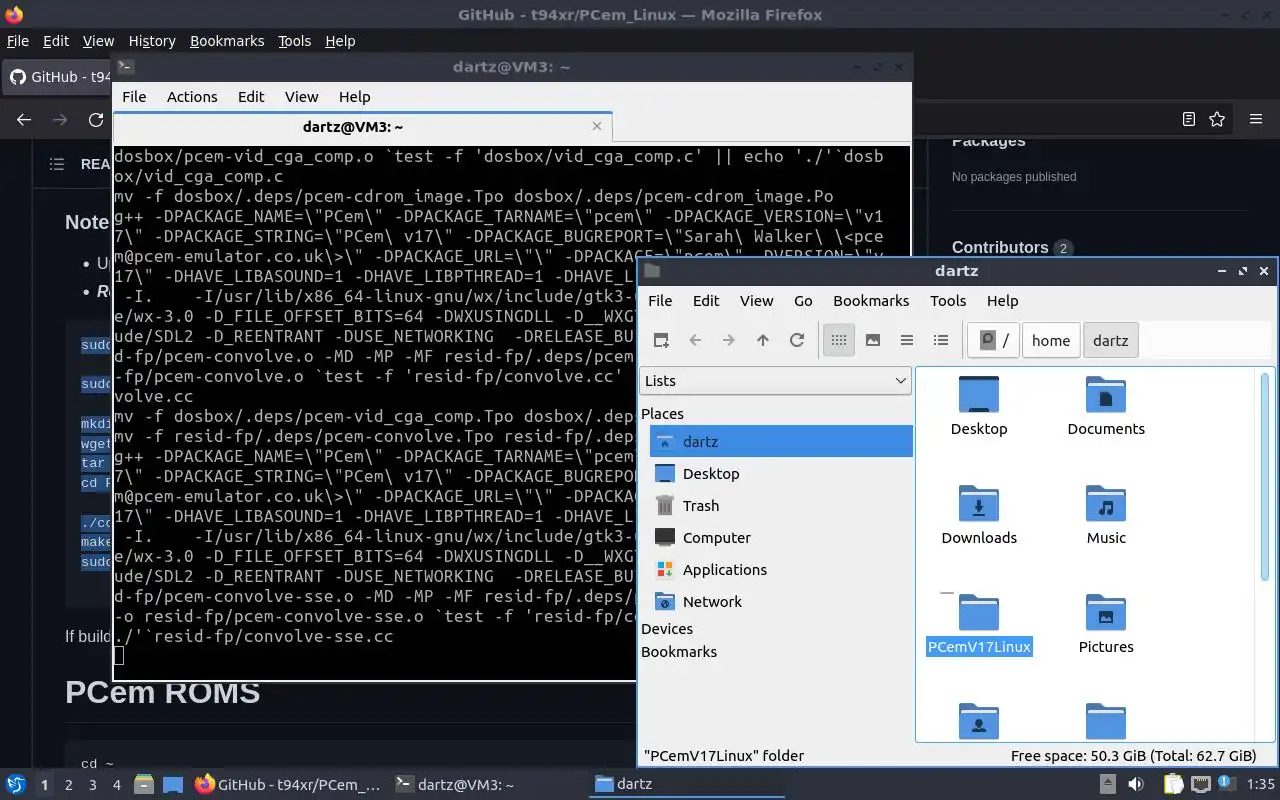Screen dimensions: 1280x800
Task: Open terminal View menu
Action: click(x=301, y=96)
